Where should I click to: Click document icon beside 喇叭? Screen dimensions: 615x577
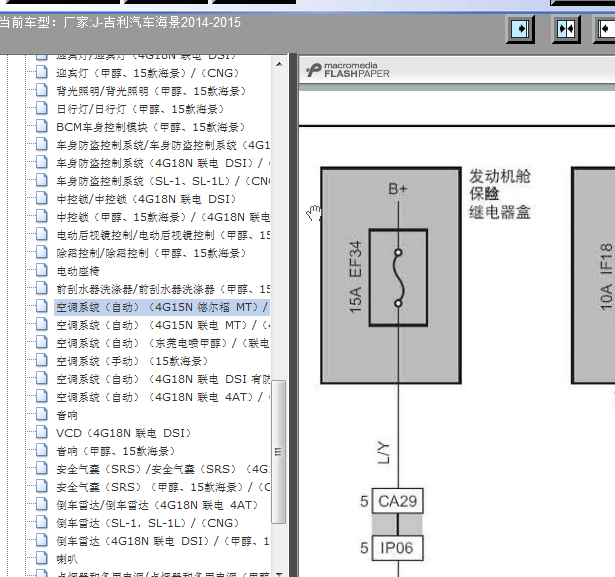pyautogui.click(x=42, y=558)
